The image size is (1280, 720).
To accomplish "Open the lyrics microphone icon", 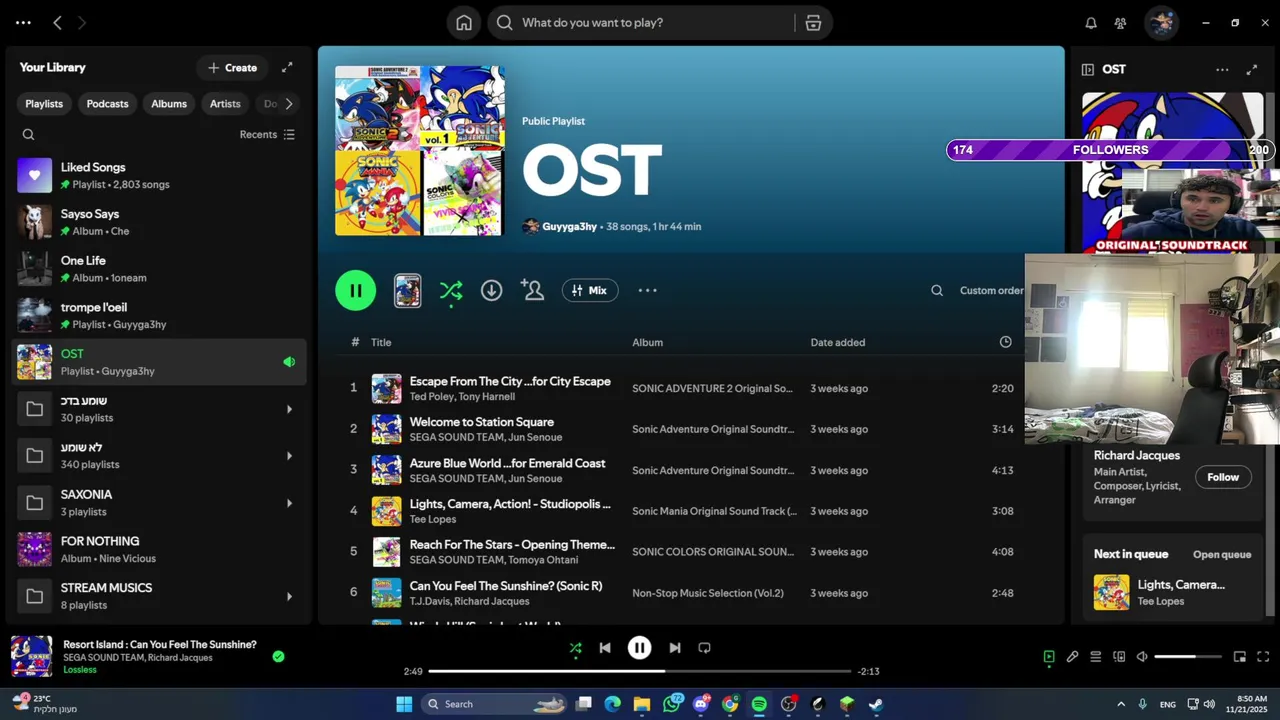I will tap(1072, 657).
